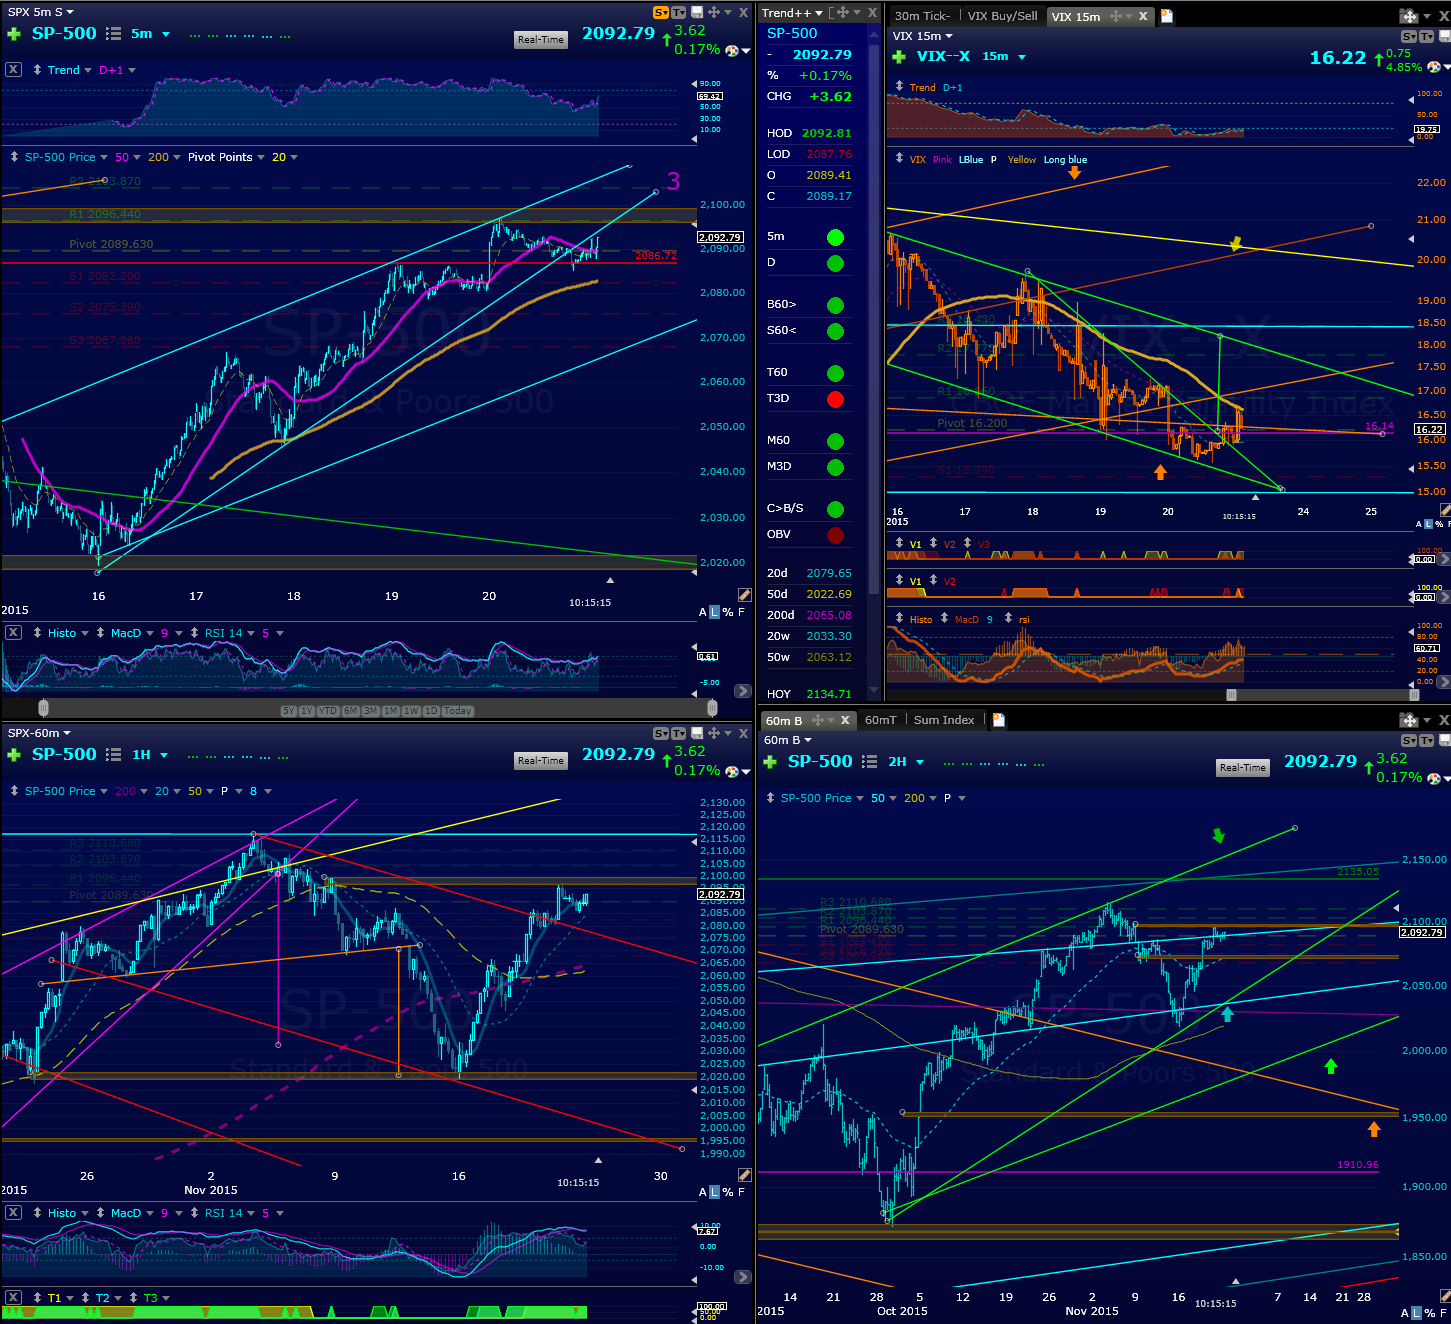Open the color palette icon in SPX 5m chart

(732, 50)
